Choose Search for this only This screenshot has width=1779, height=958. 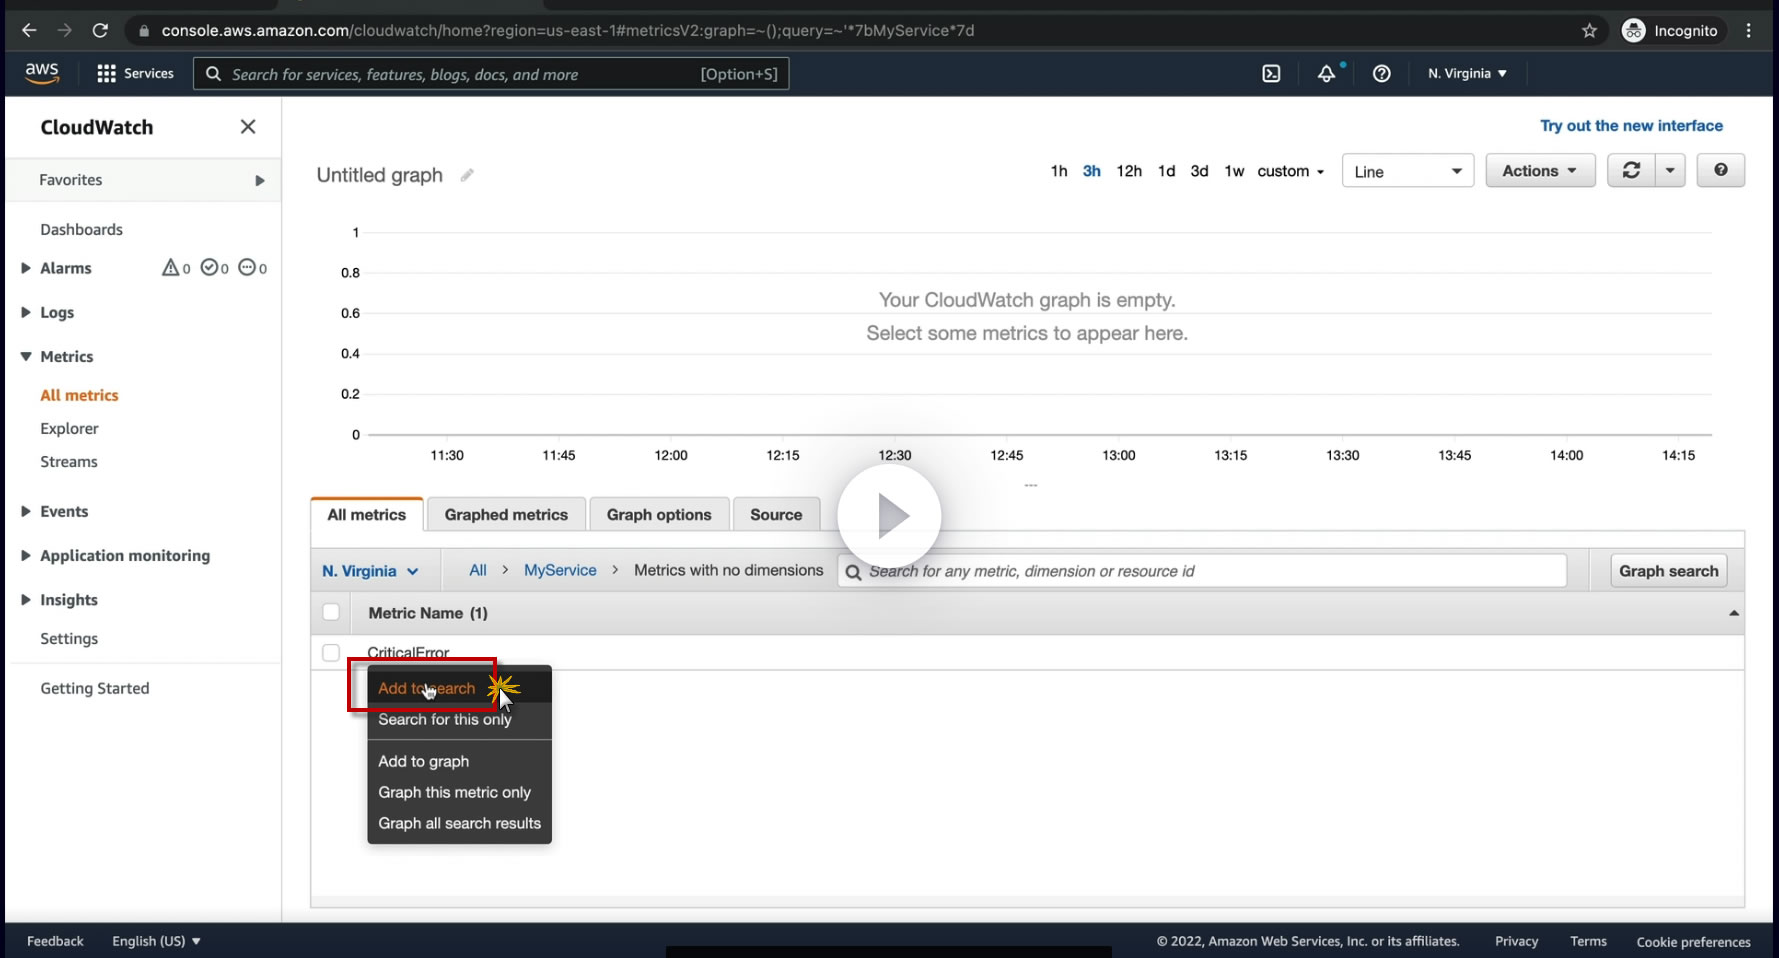(460, 719)
